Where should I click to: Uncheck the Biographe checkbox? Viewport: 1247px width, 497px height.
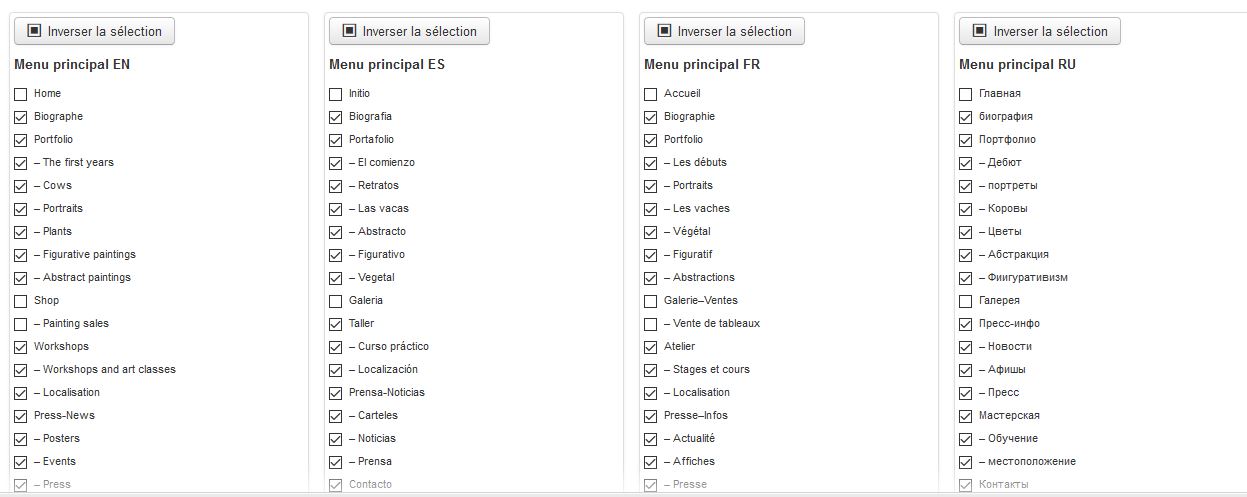21,117
